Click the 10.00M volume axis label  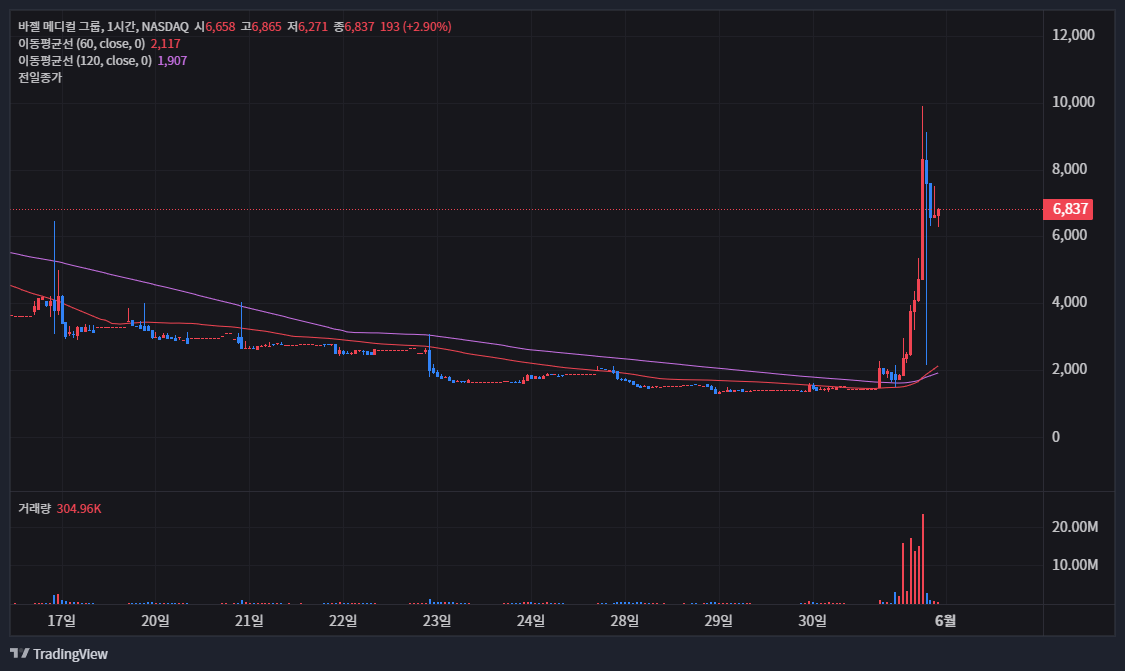pyautogui.click(x=1075, y=565)
